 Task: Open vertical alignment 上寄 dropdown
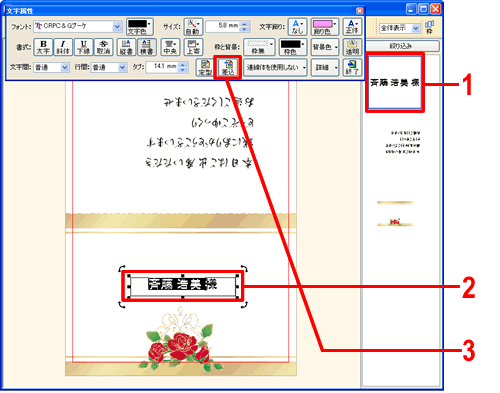pos(193,47)
